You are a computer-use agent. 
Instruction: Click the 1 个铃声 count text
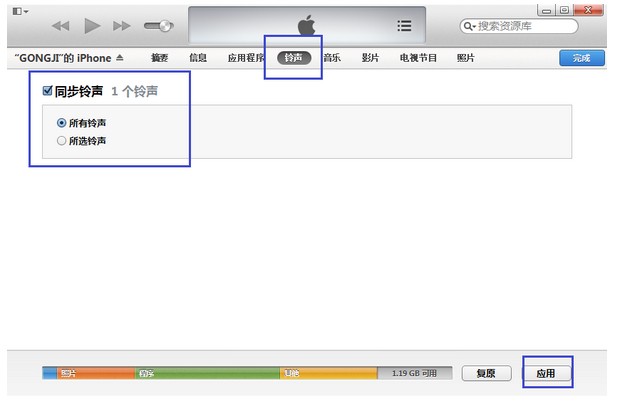[x=135, y=91]
